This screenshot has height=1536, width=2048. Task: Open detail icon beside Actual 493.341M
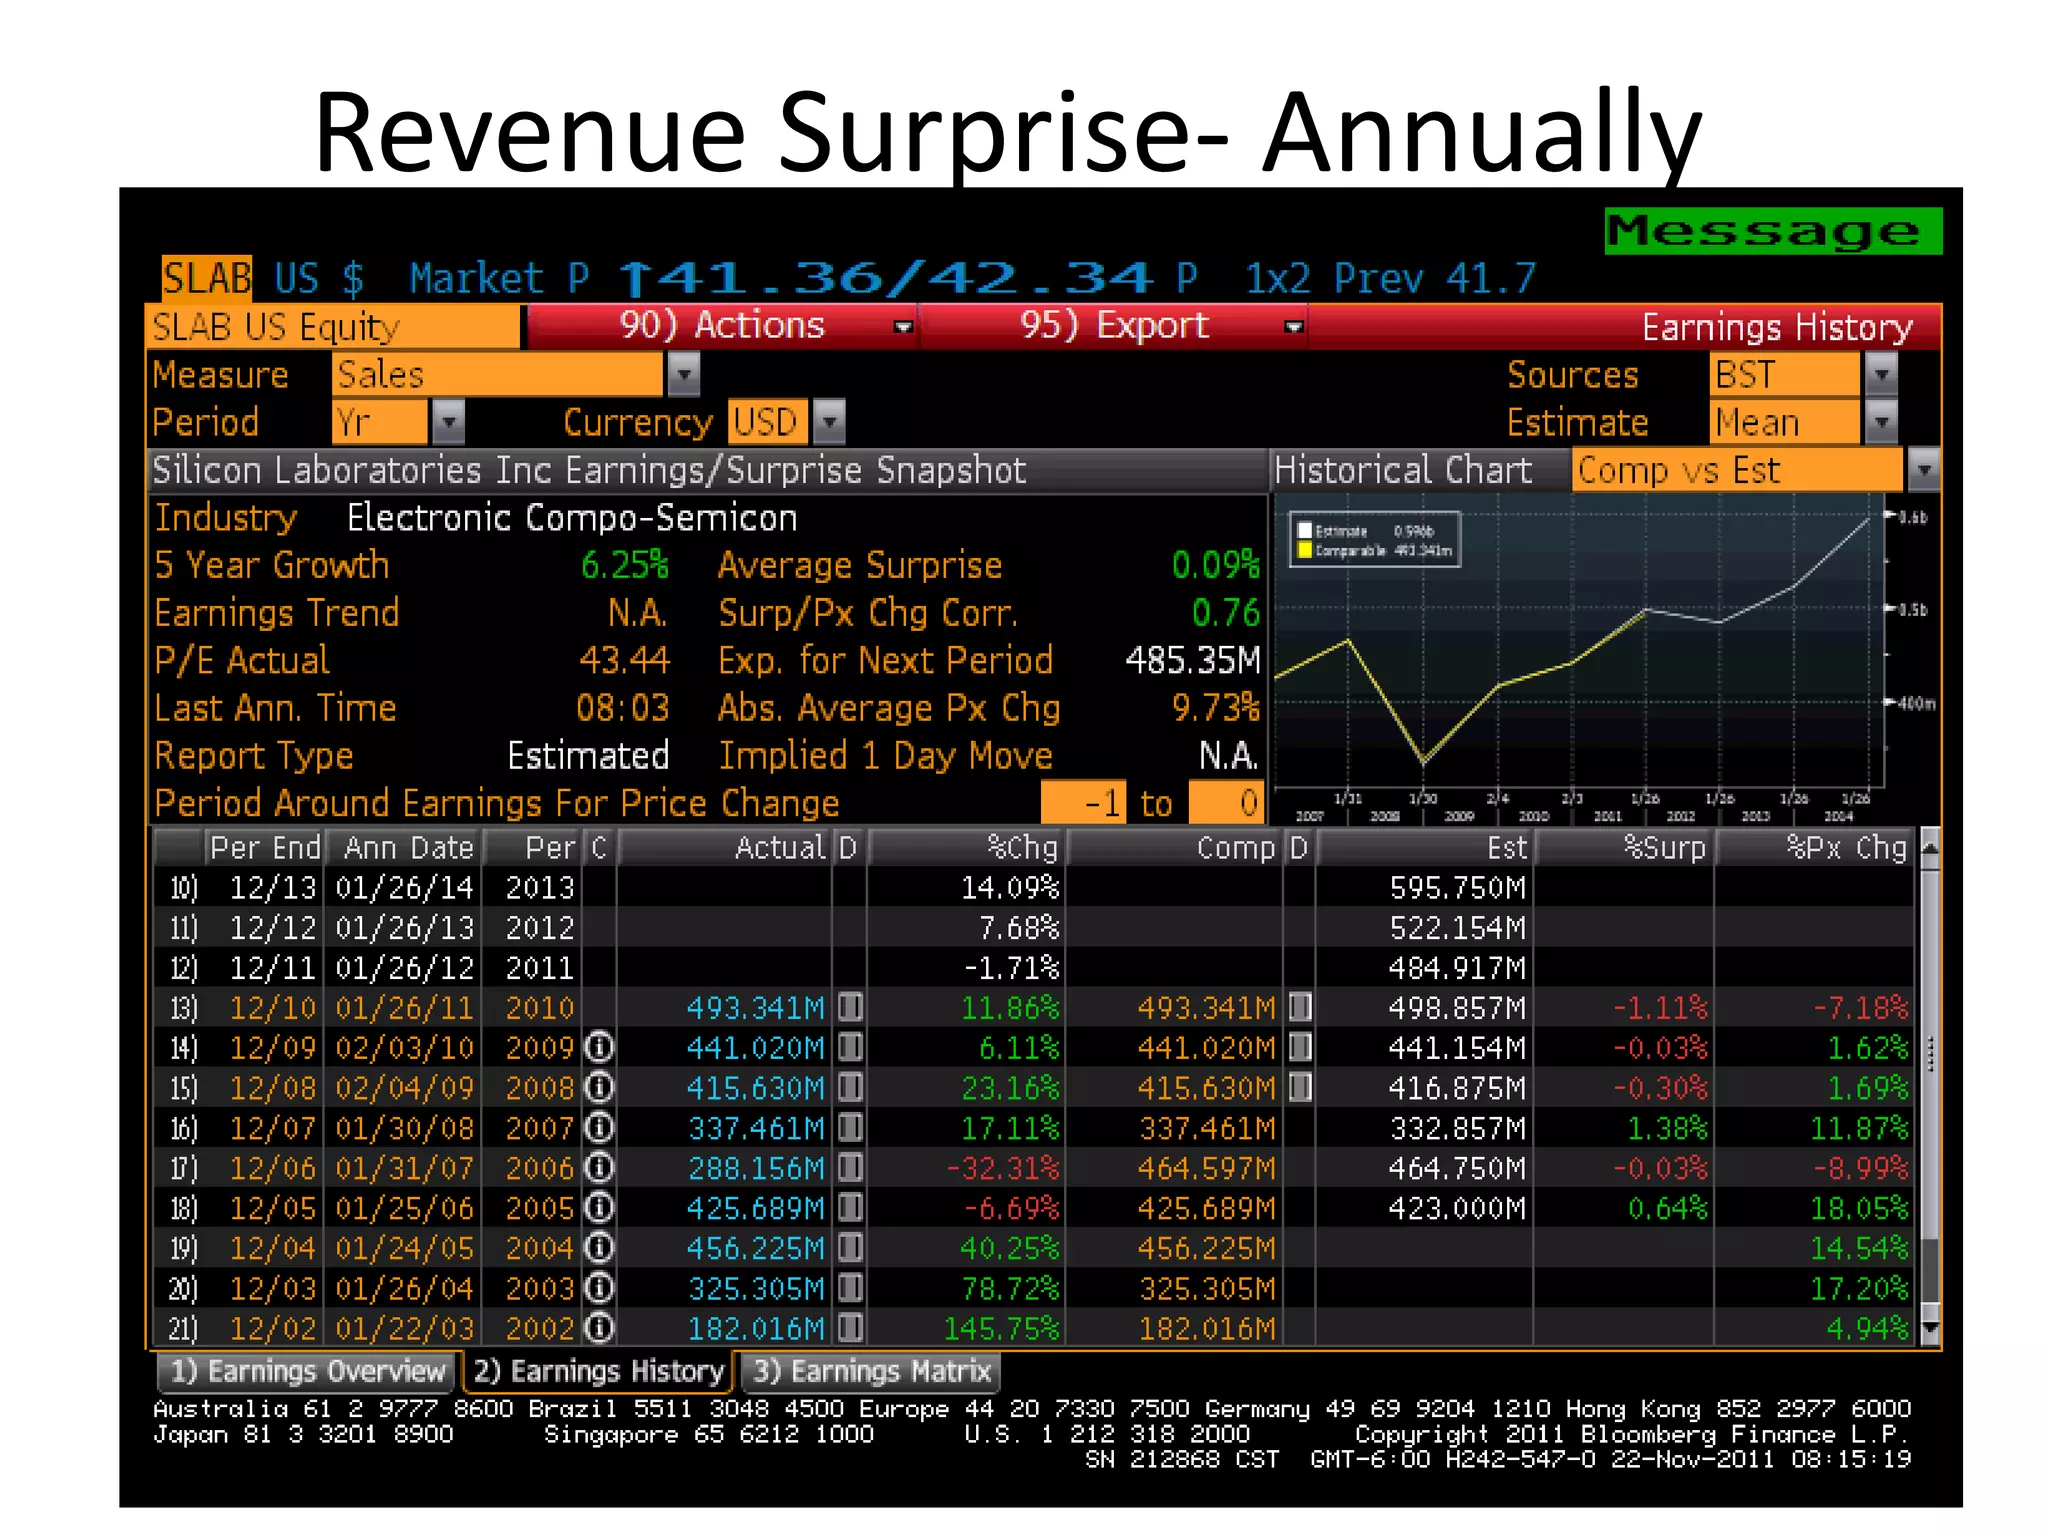[x=850, y=1006]
